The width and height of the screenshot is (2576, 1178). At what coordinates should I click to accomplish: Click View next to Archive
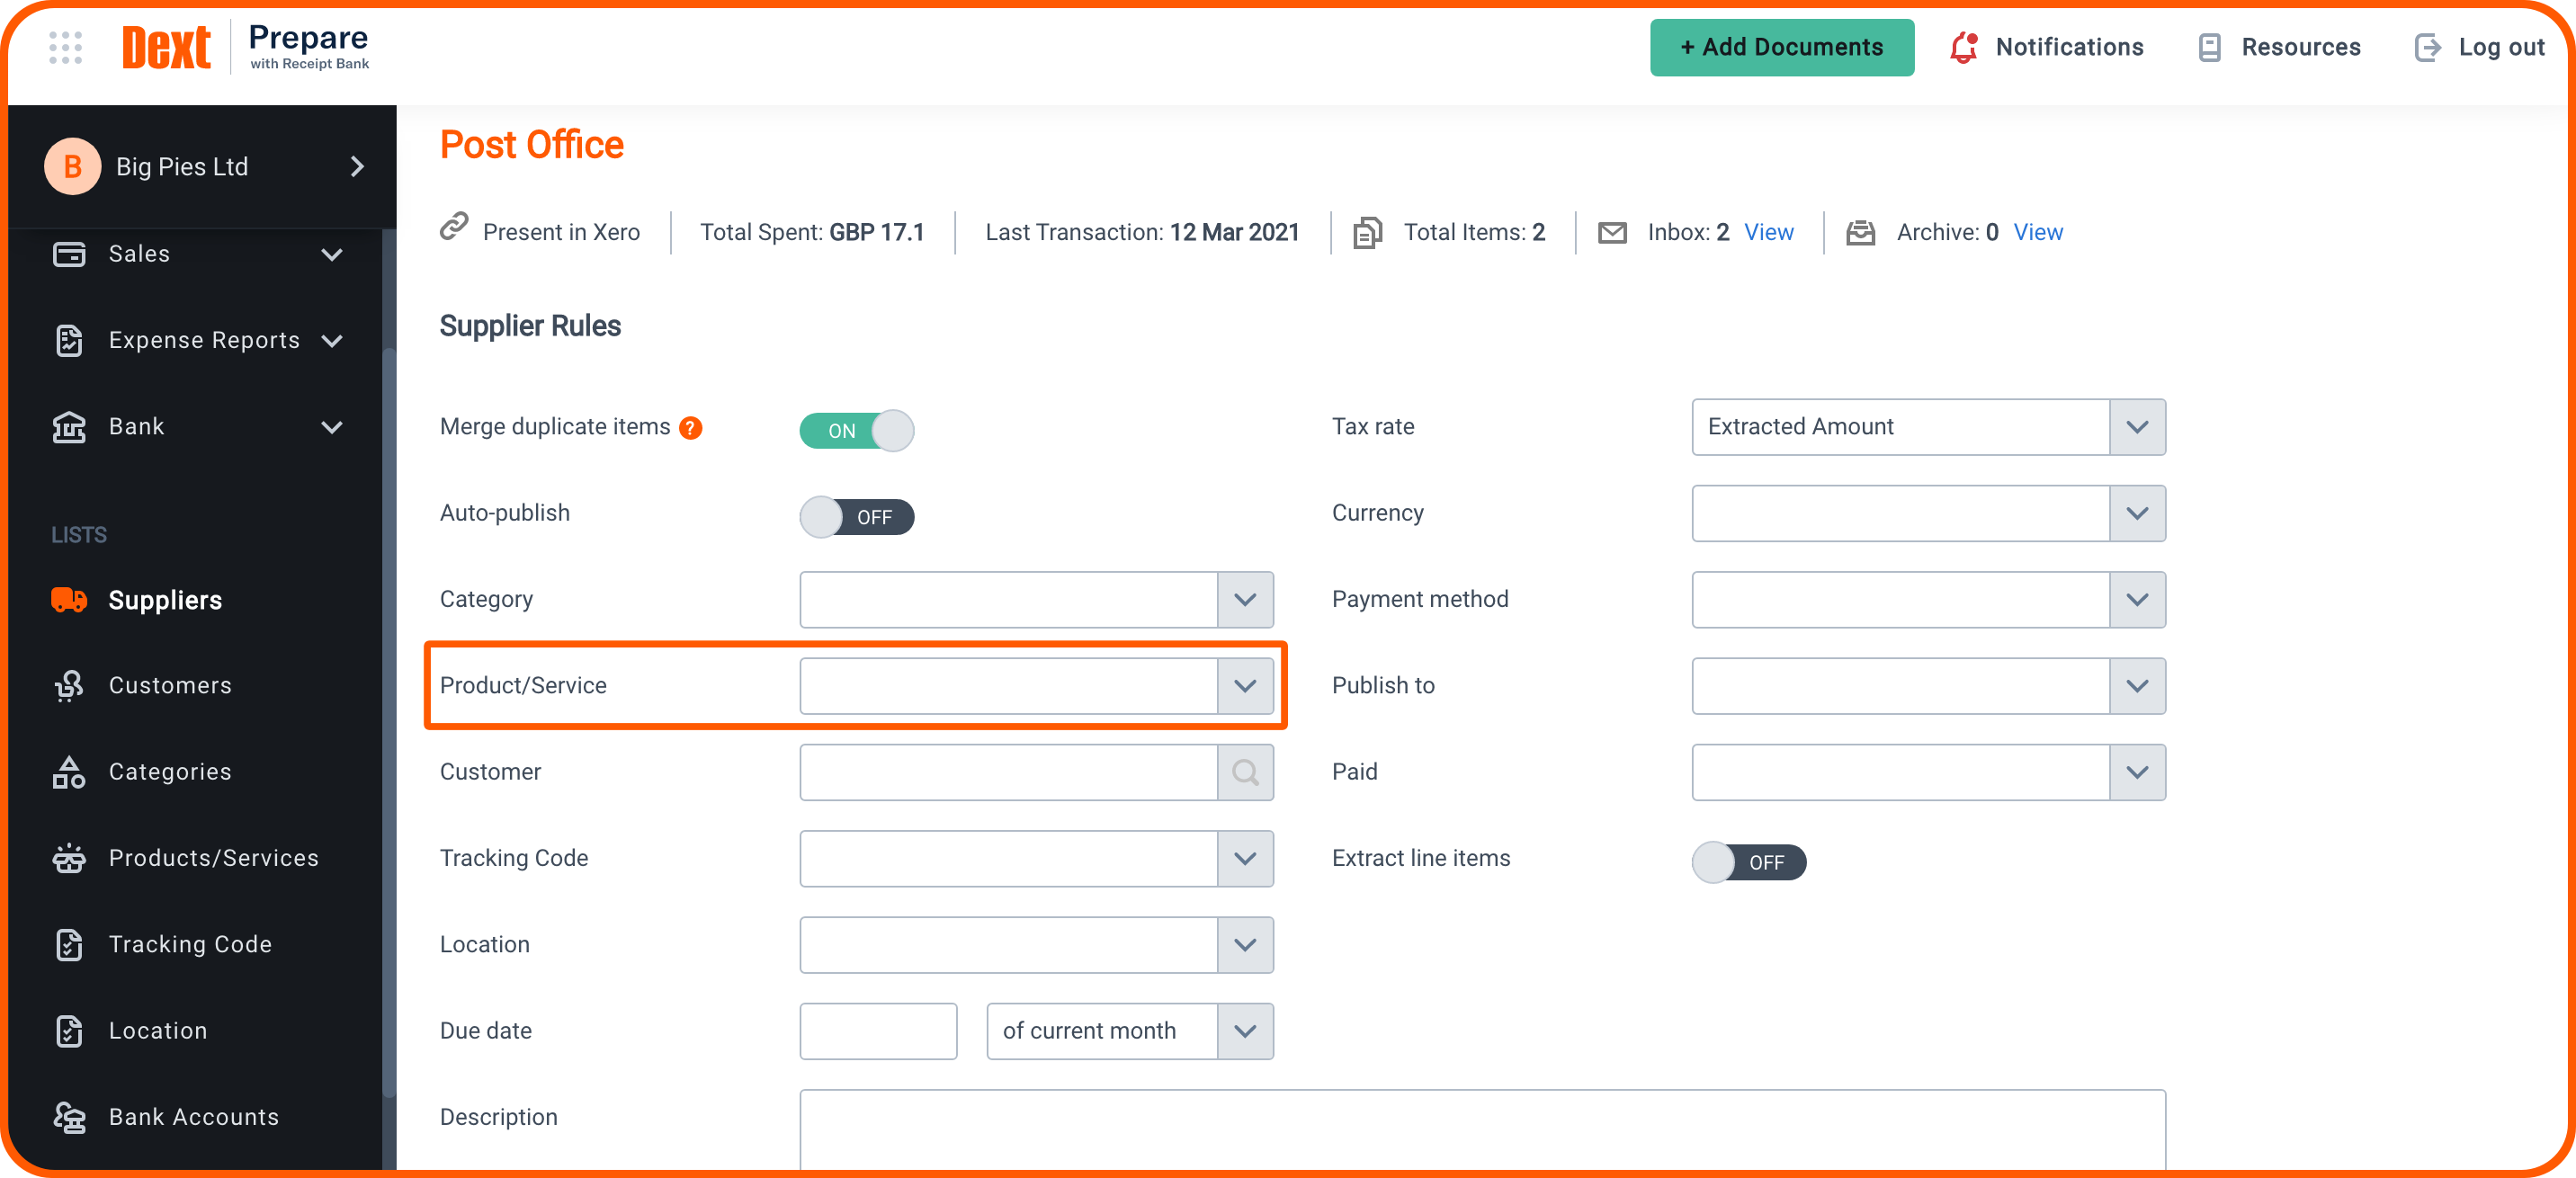(x=2037, y=232)
